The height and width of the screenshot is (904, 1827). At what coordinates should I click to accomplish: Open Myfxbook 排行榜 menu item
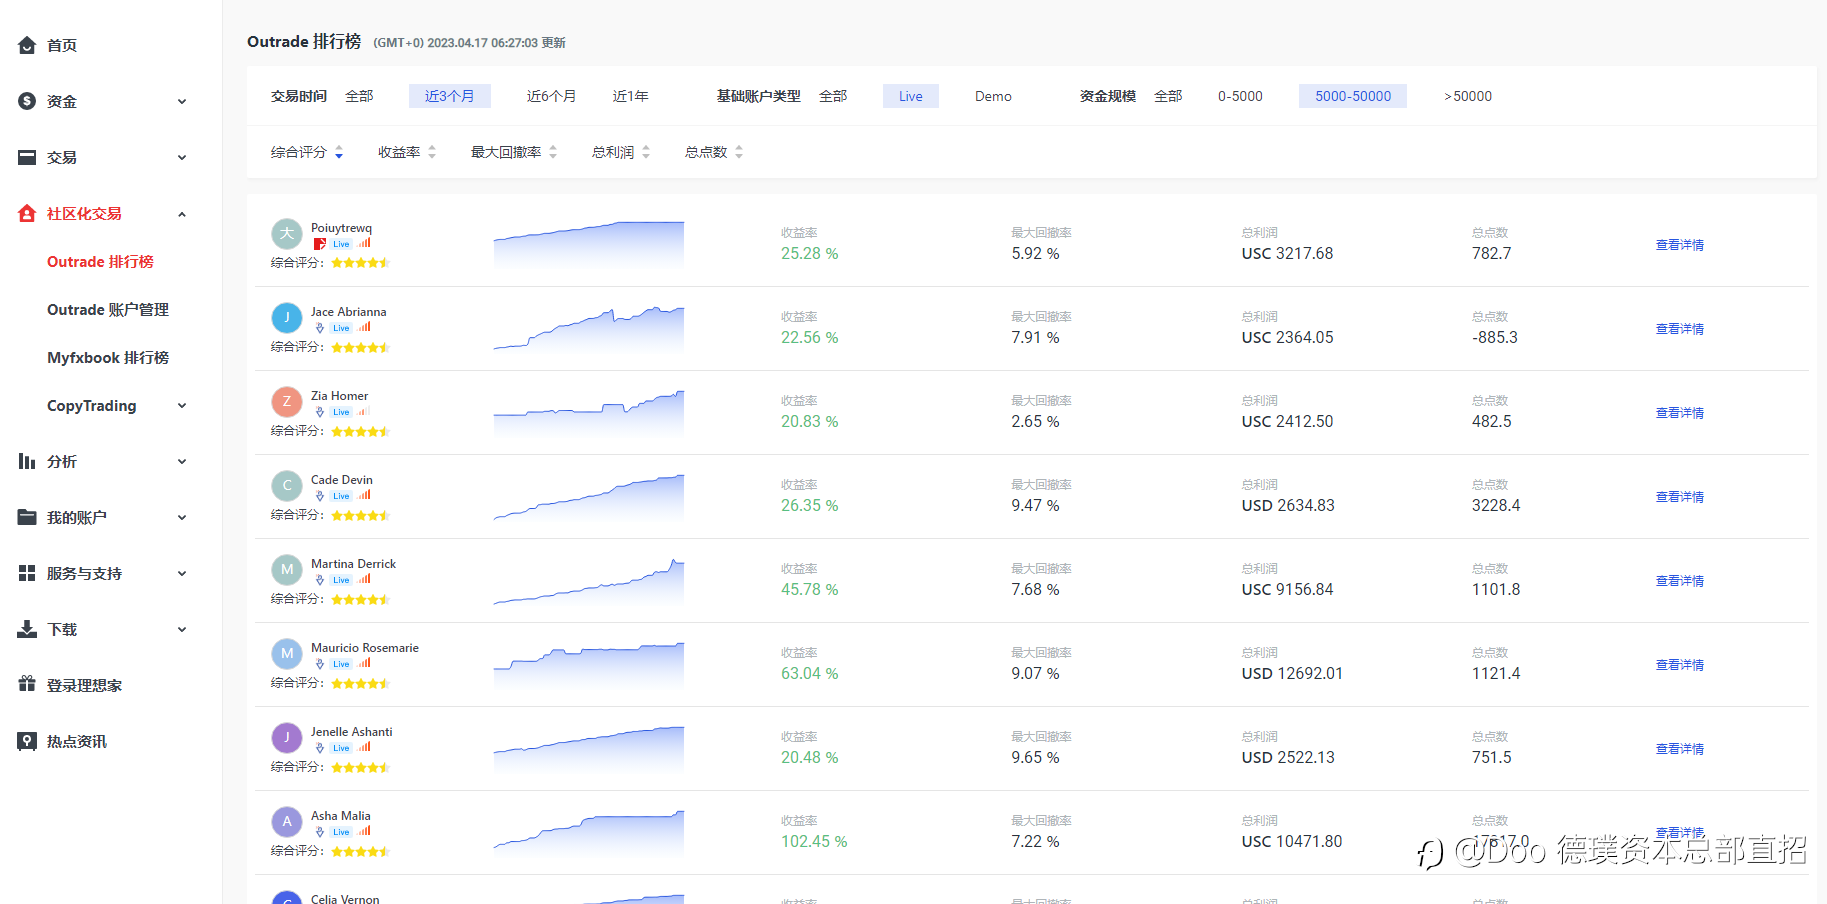(108, 357)
